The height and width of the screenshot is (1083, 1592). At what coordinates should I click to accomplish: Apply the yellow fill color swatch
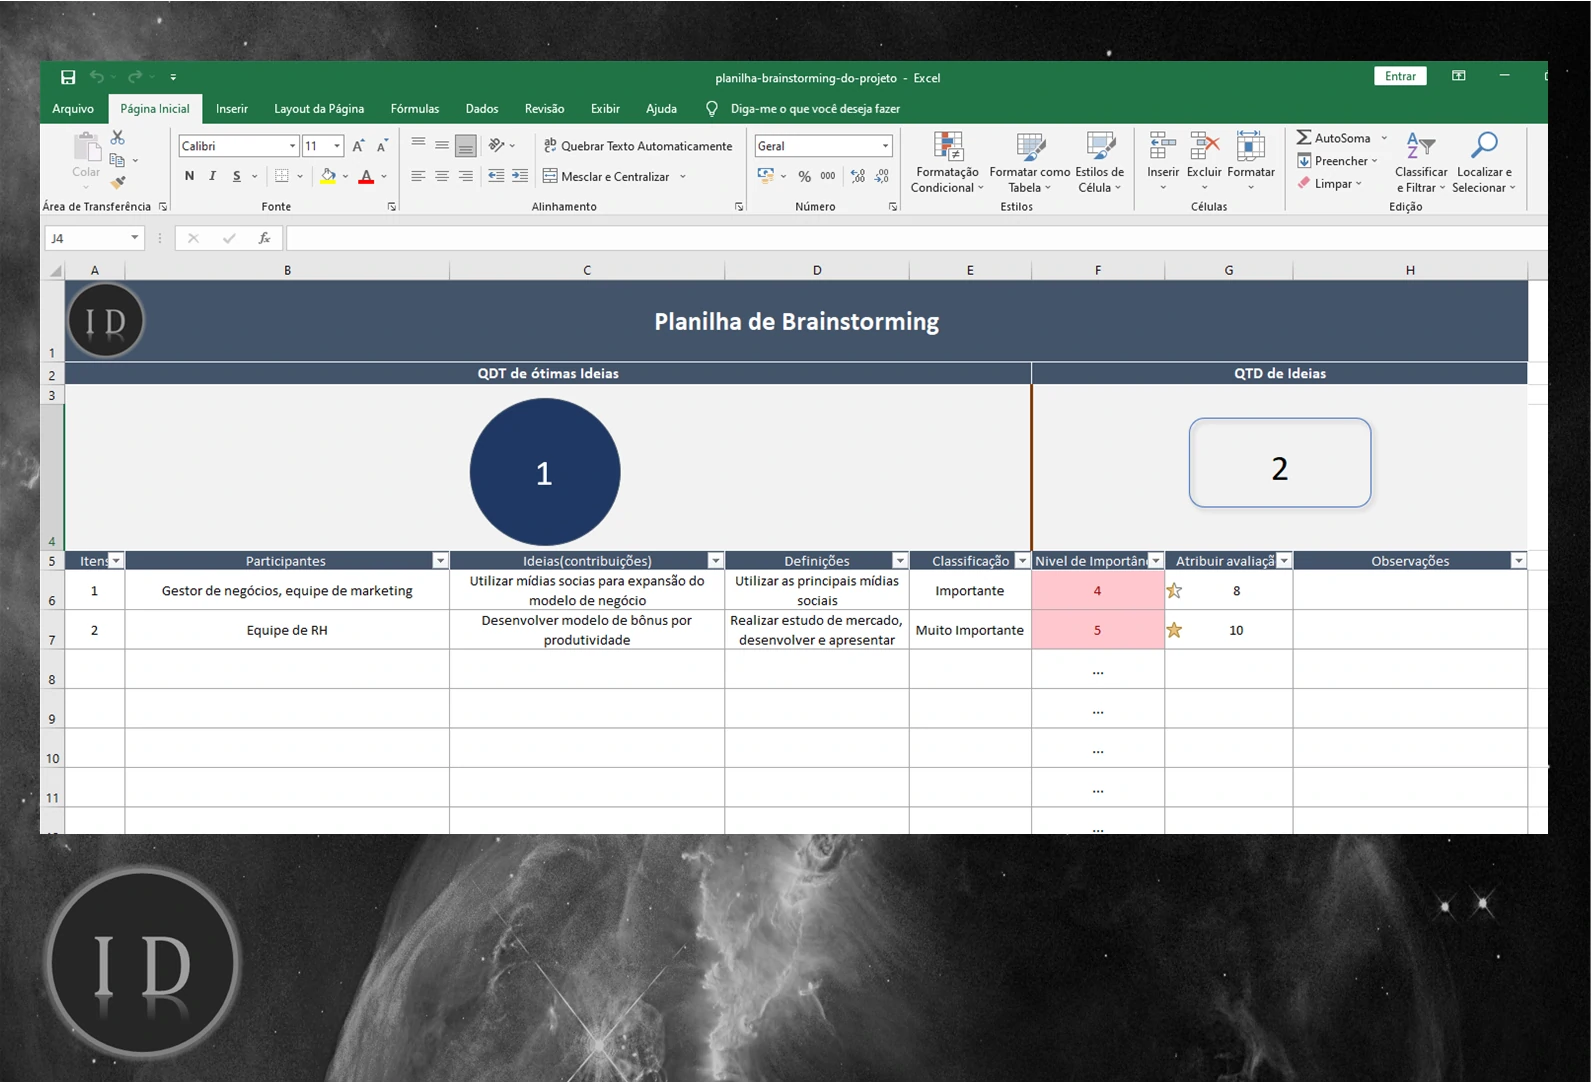pyautogui.click(x=328, y=176)
